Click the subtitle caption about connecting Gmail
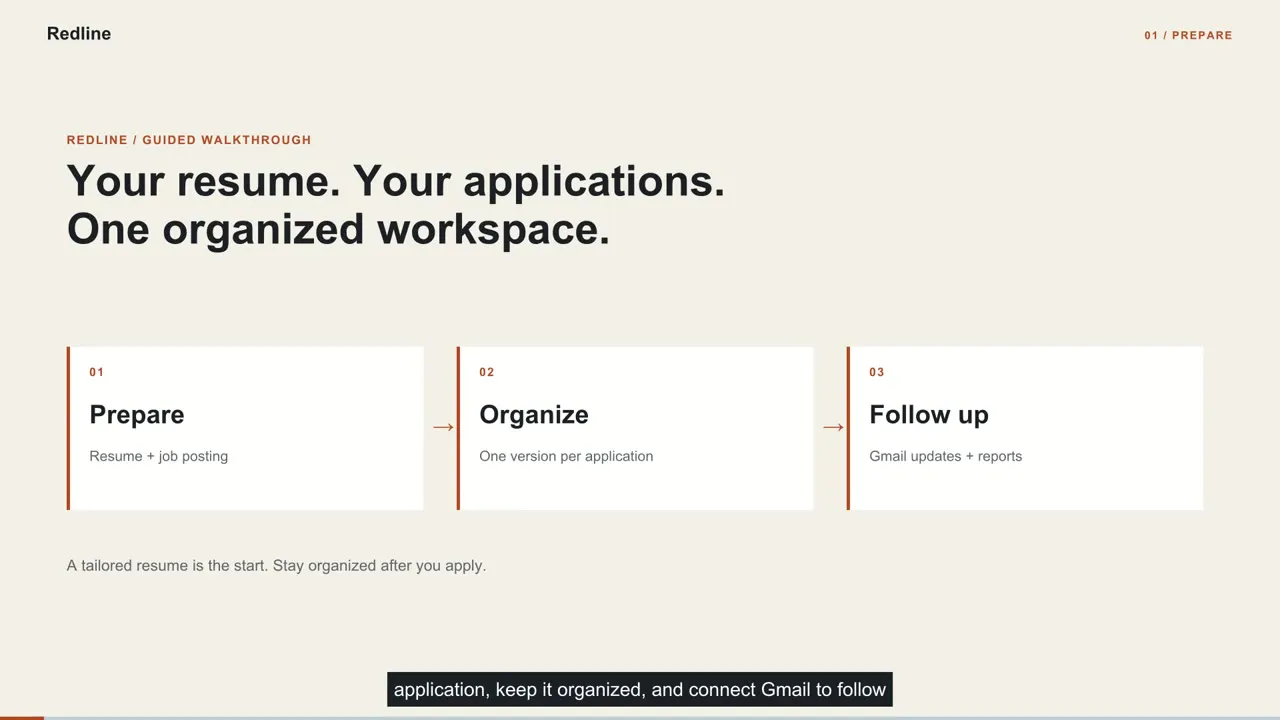 click(x=640, y=690)
